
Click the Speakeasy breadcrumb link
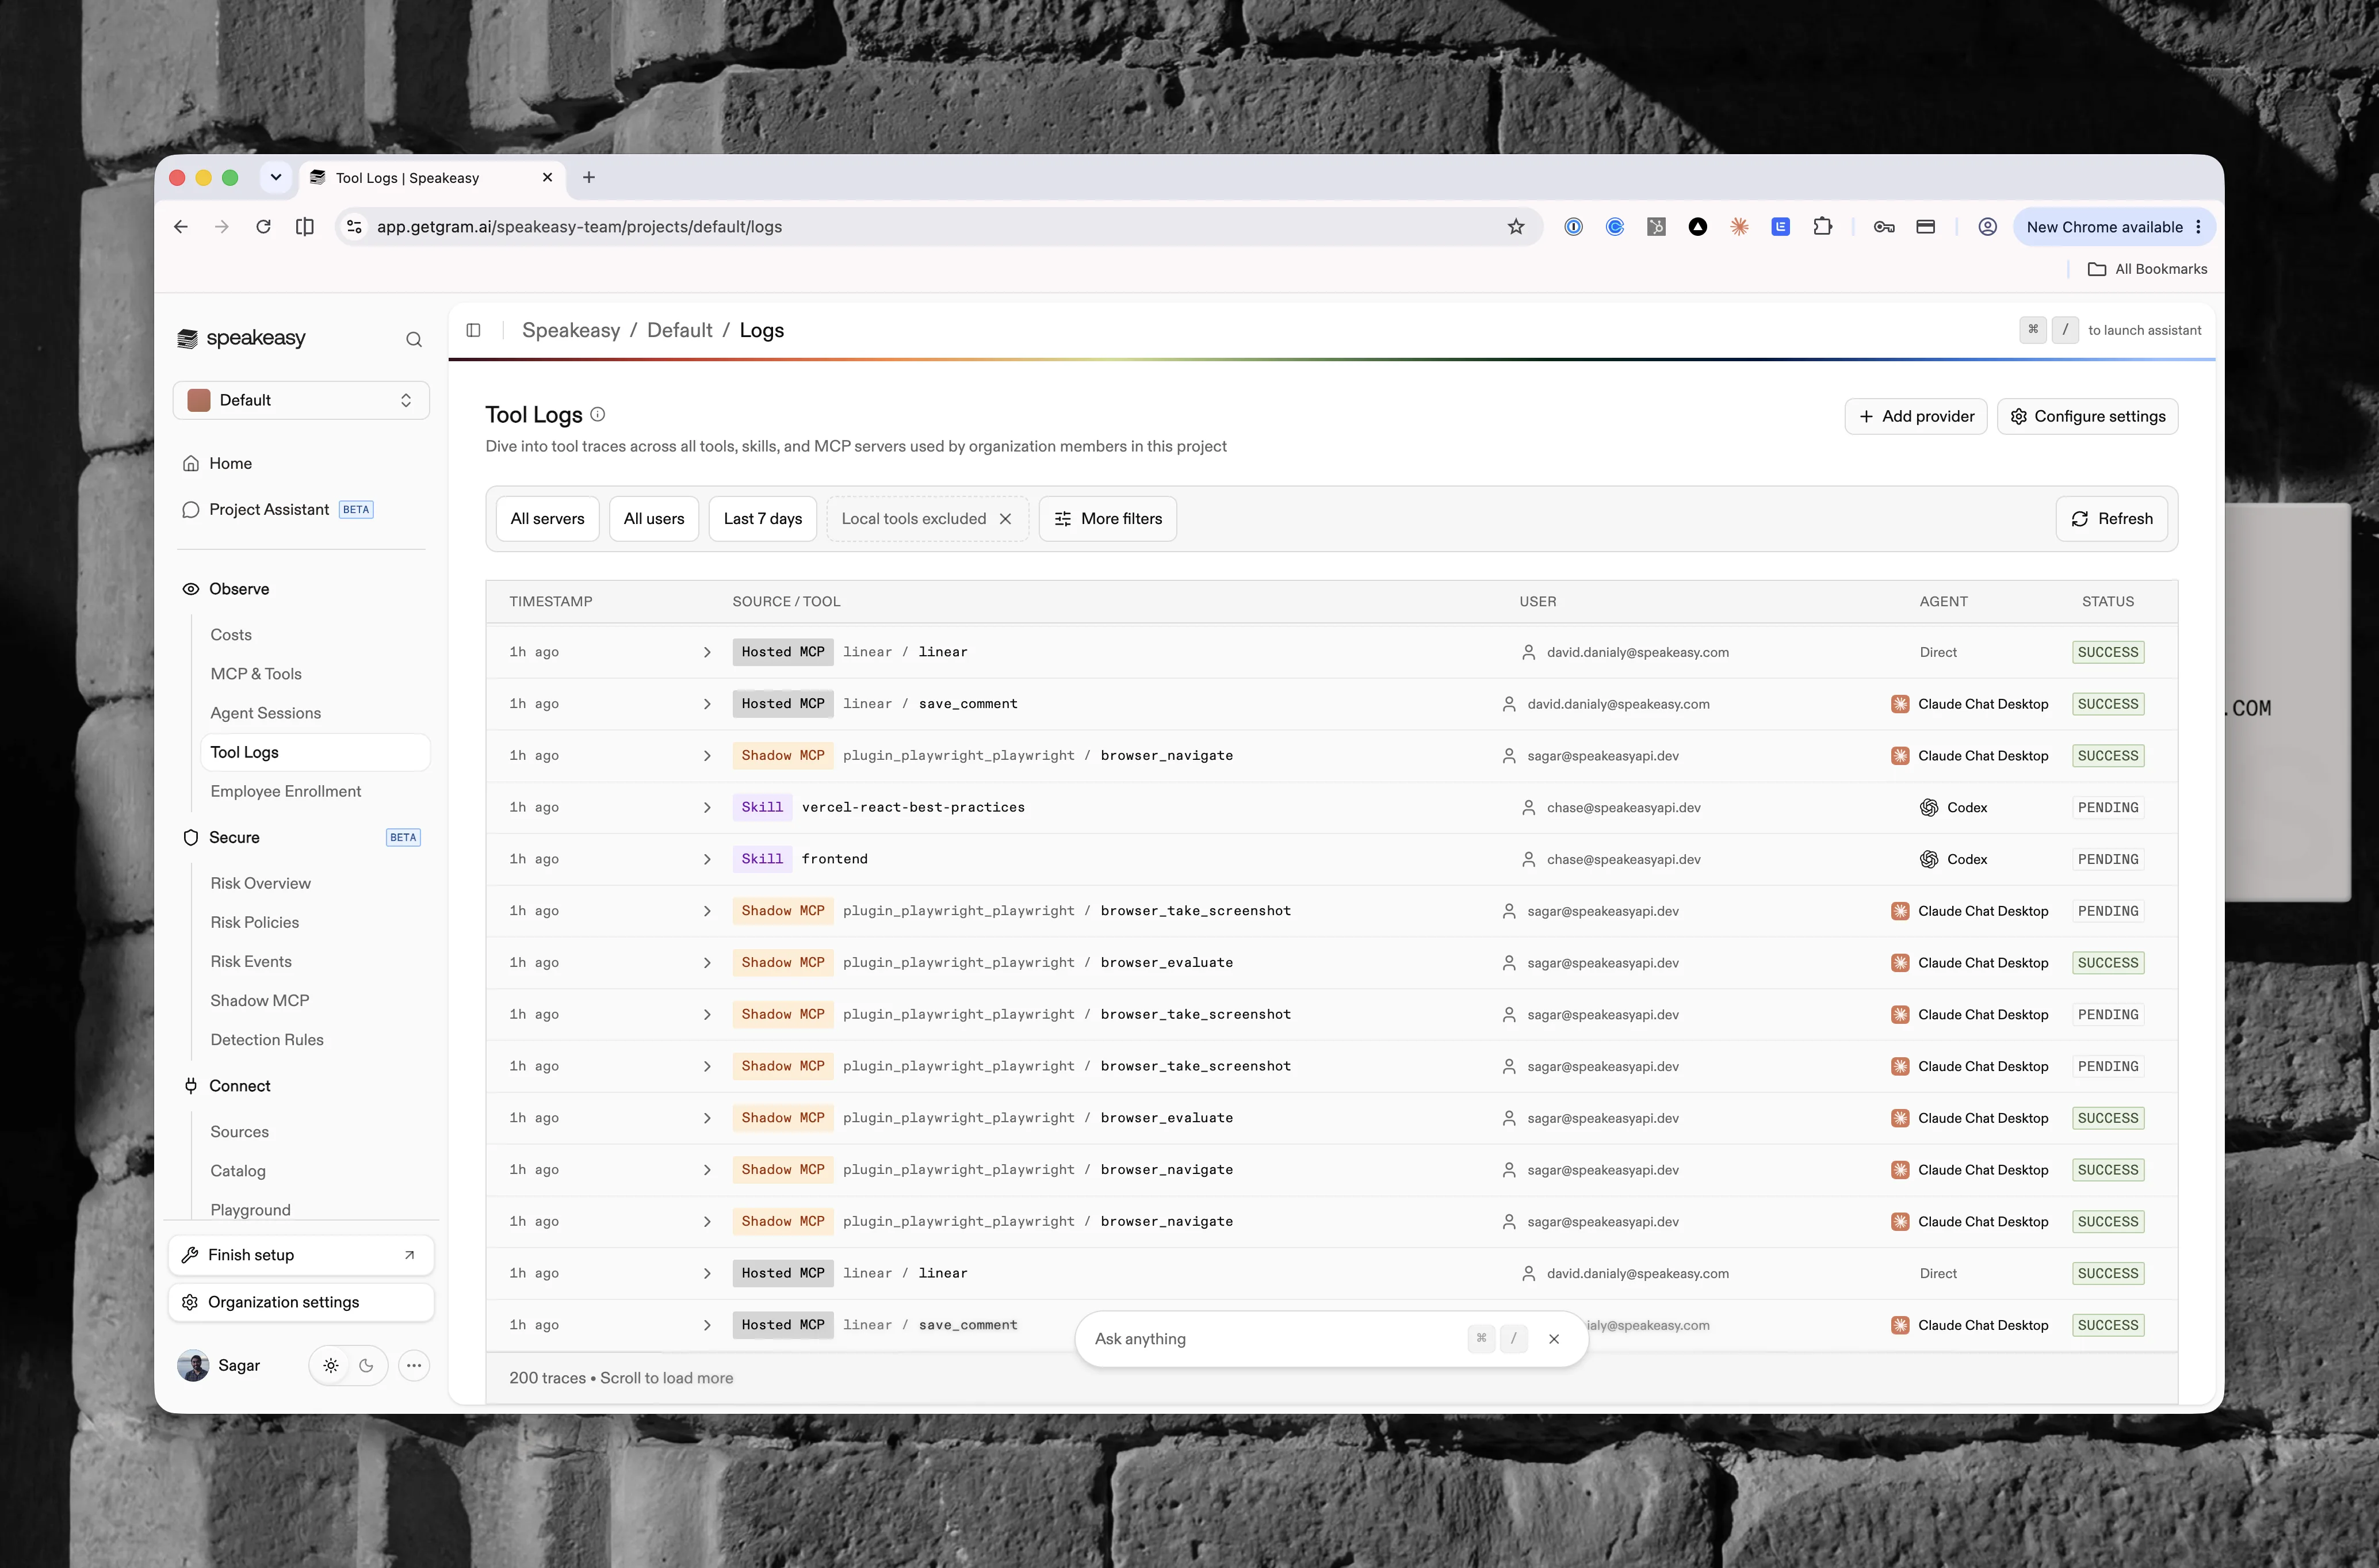pyautogui.click(x=571, y=330)
